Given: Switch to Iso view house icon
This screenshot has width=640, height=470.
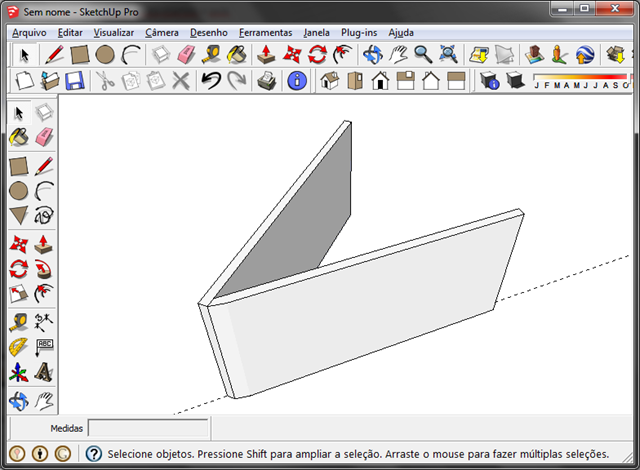Looking at the screenshot, I should (330, 80).
